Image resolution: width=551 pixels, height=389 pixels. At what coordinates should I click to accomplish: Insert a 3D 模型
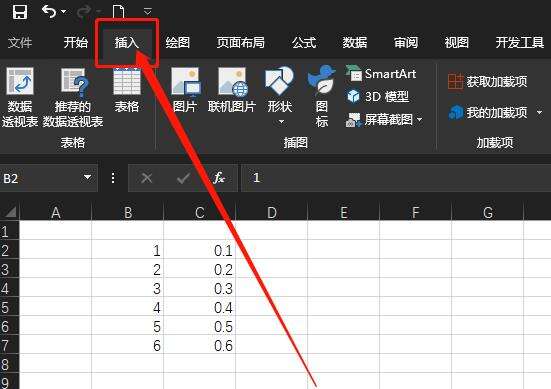[x=378, y=97]
